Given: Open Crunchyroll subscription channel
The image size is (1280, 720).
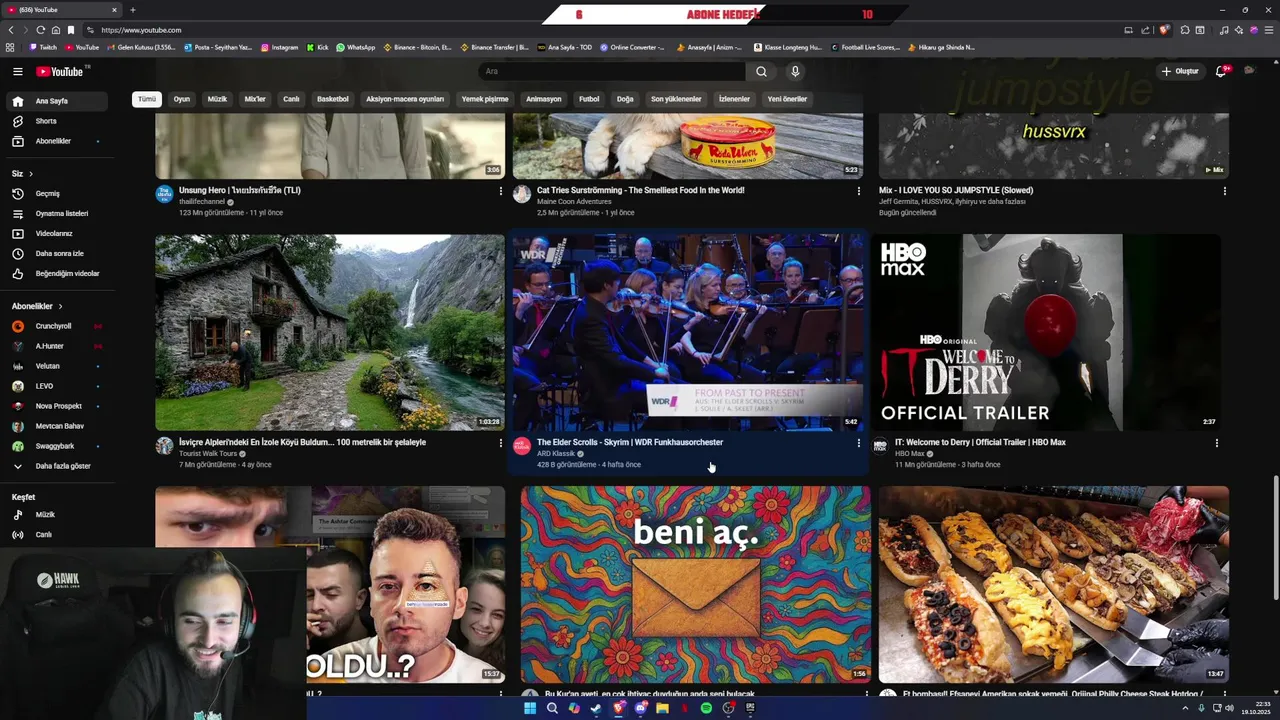Looking at the screenshot, I should 58,326.
